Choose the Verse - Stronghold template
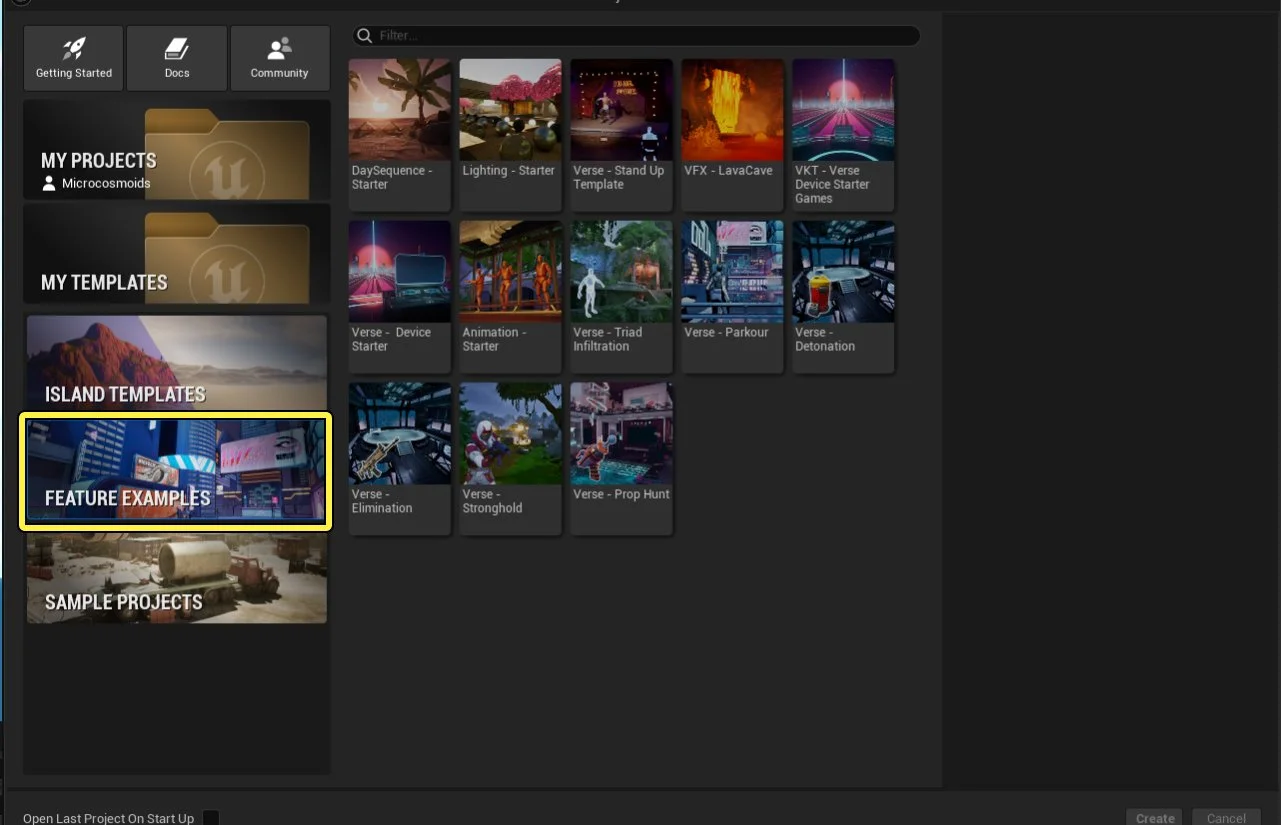The height and width of the screenshot is (825, 1281). click(510, 458)
